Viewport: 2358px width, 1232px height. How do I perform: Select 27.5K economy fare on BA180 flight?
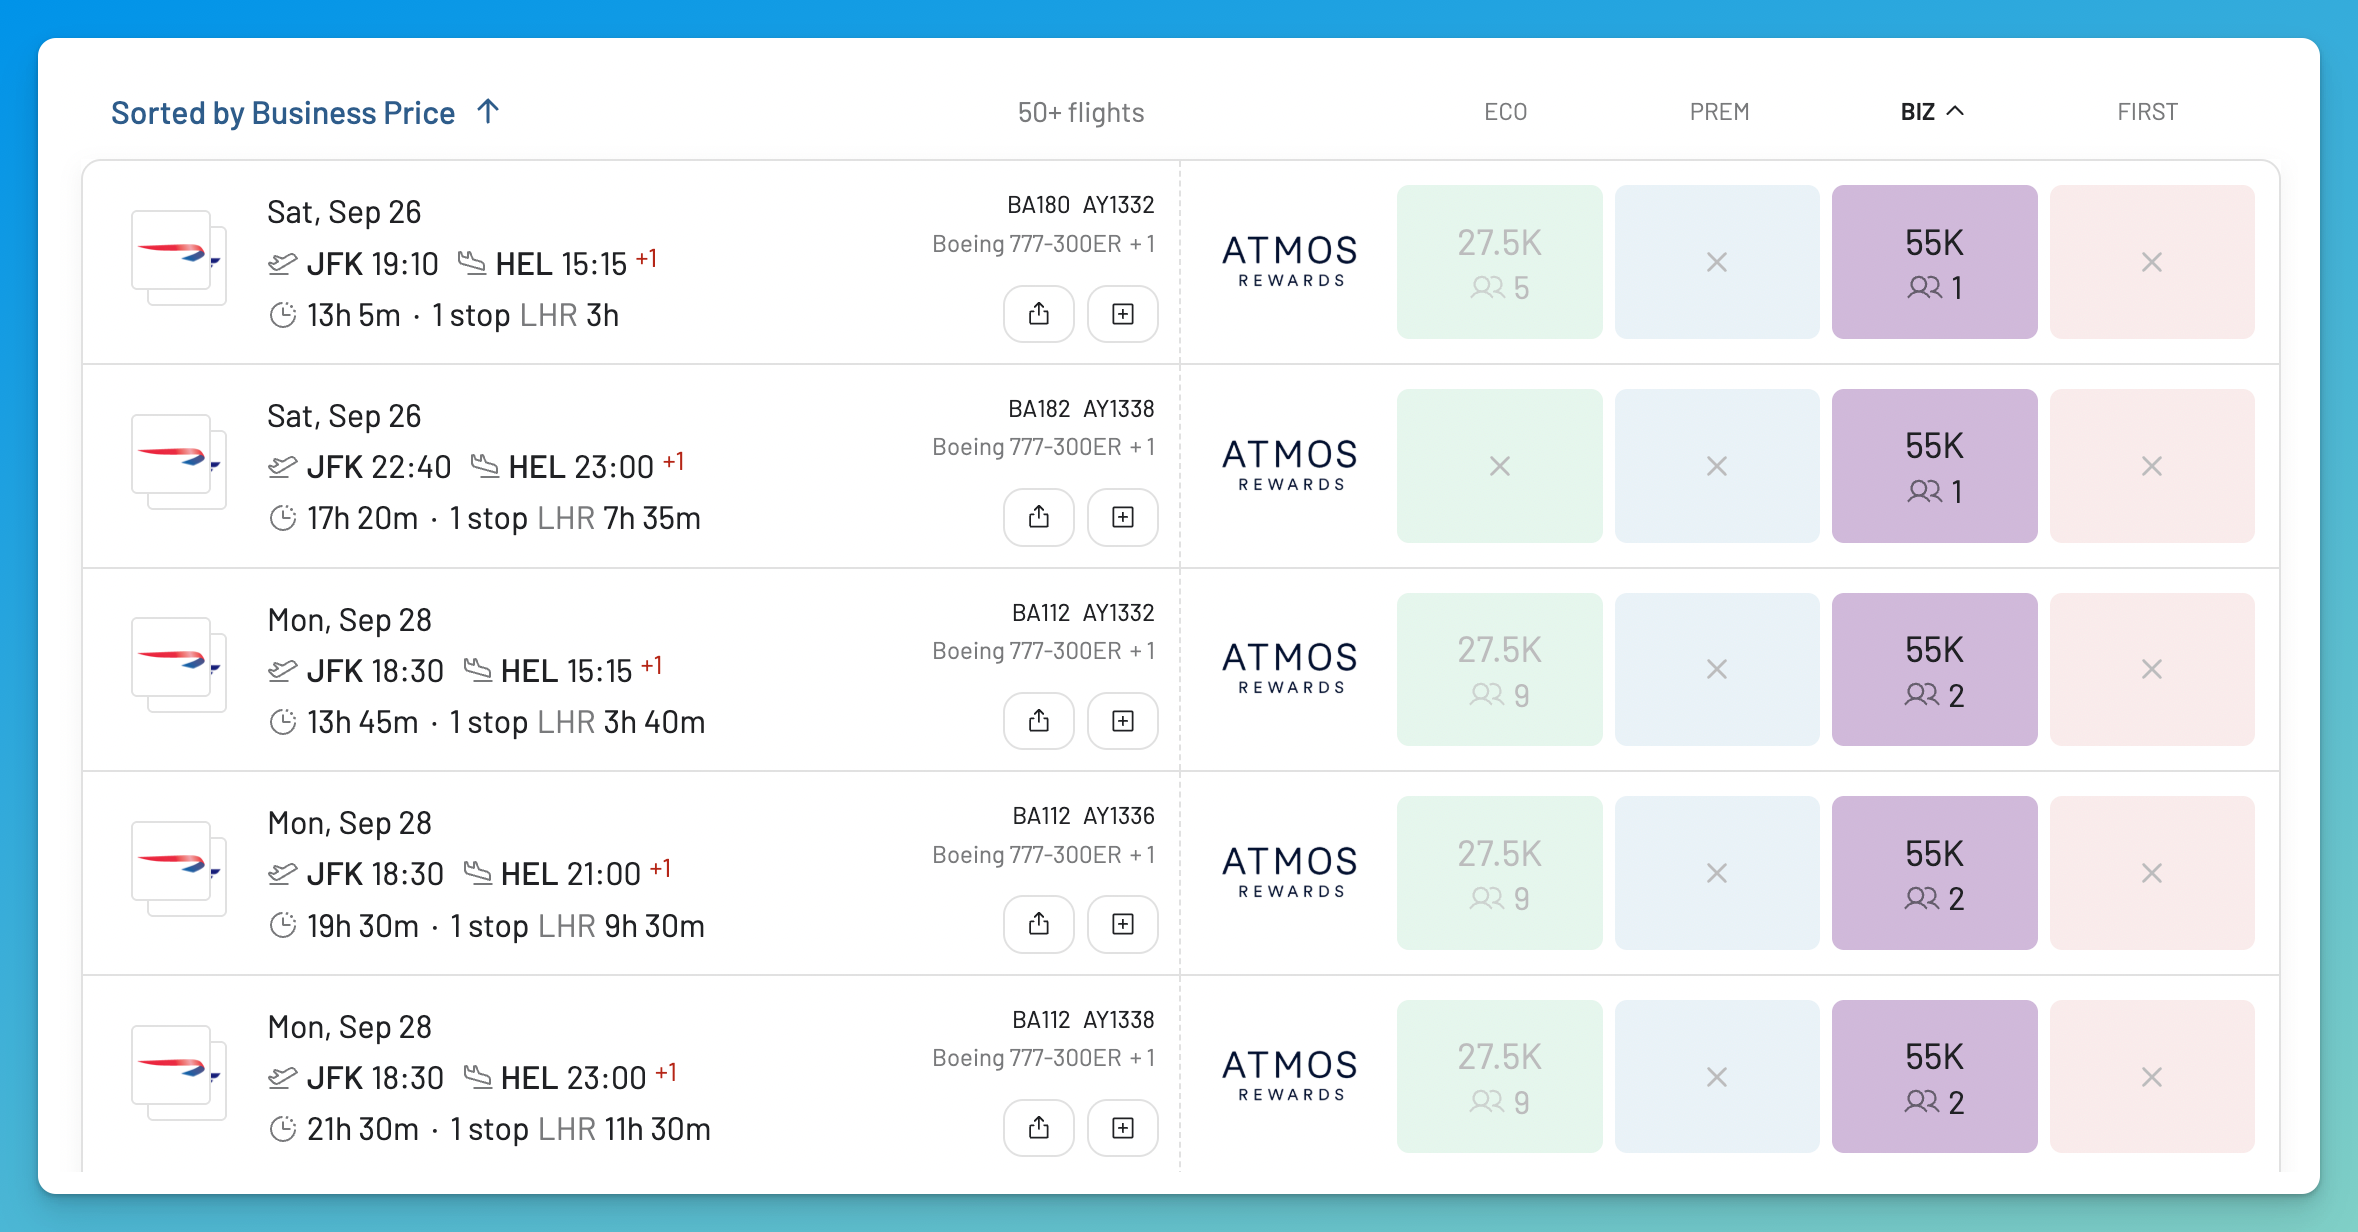pyautogui.click(x=1499, y=262)
